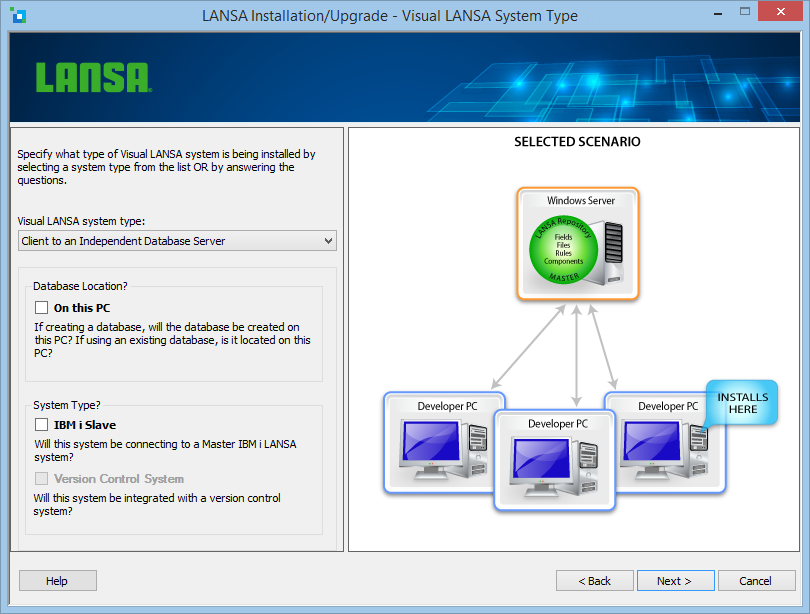Image resolution: width=810 pixels, height=614 pixels.
Task: Click the 'IBM i Slave' label text
Action: (85, 425)
